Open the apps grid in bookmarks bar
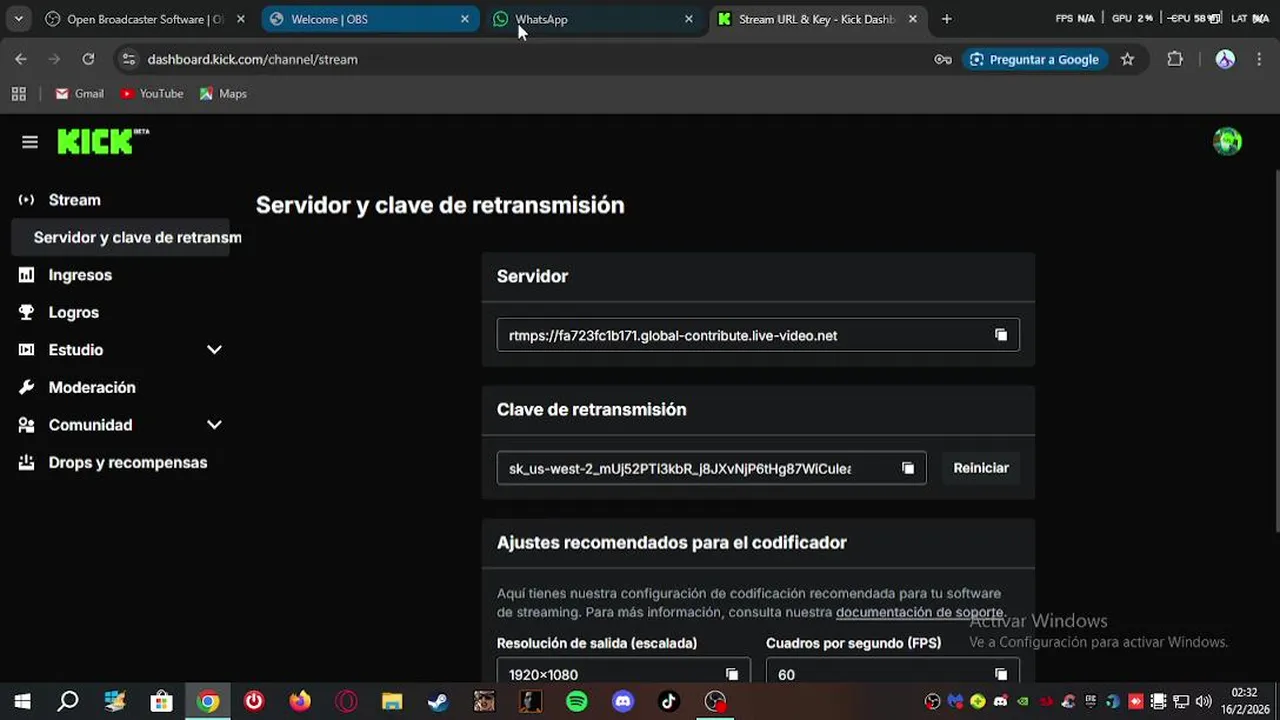 point(18,94)
